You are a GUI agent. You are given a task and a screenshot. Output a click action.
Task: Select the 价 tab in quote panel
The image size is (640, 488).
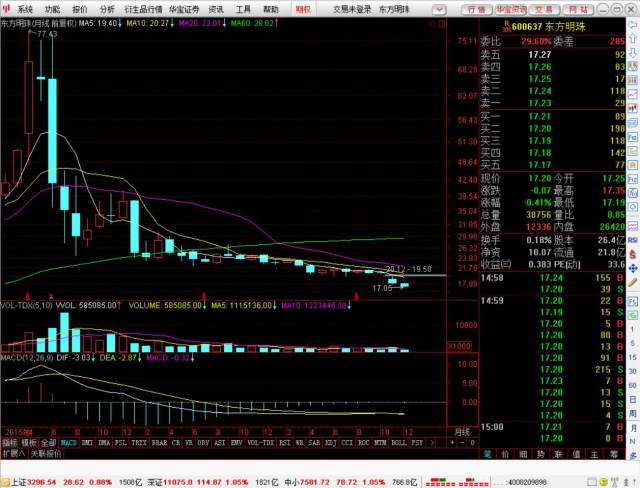click(x=505, y=454)
